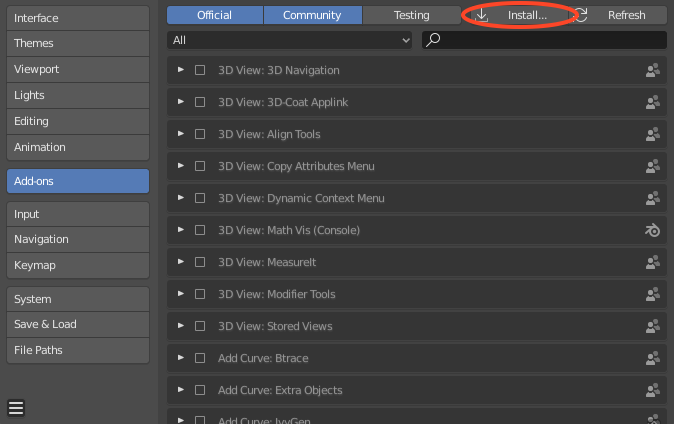Click community icon on 3D-Coat Applink row

[653, 102]
